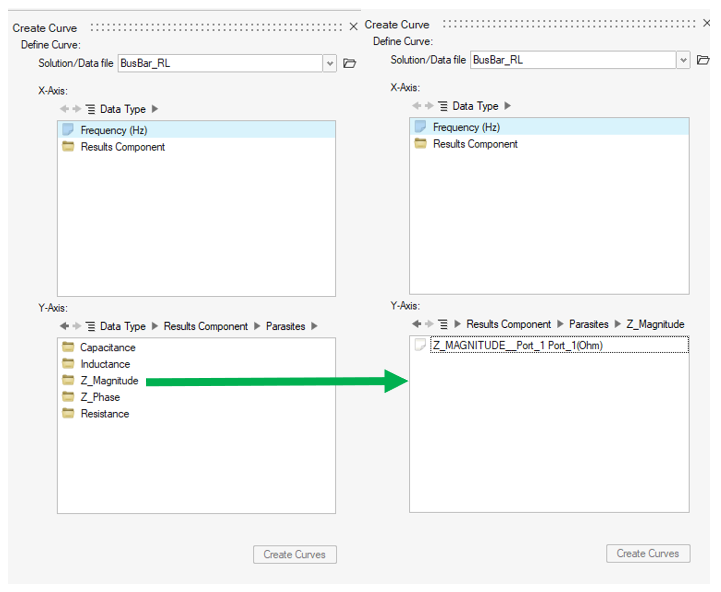Click Create Curves button in left panel
The width and height of the screenshot is (721, 592).
coord(295,554)
